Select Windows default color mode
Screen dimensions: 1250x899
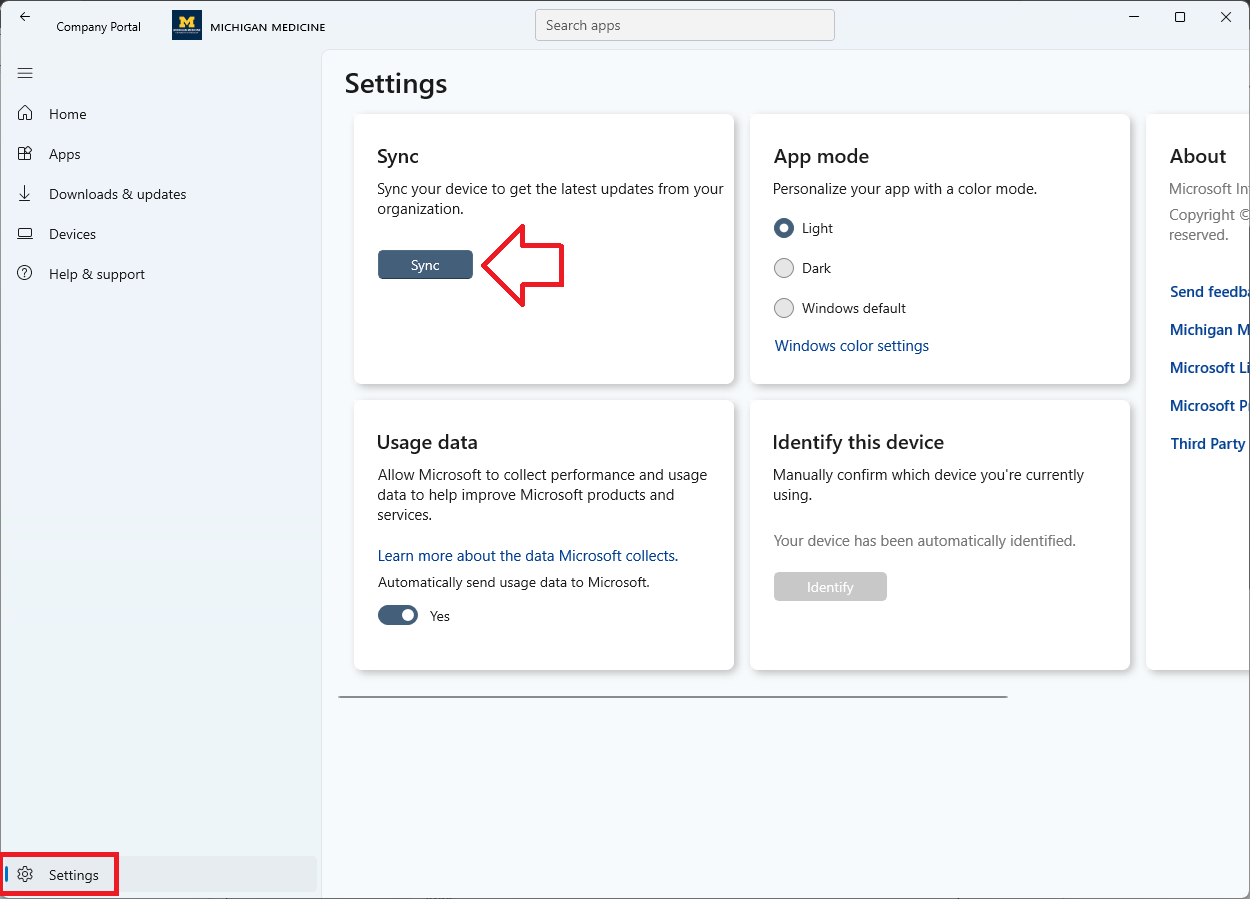784,308
